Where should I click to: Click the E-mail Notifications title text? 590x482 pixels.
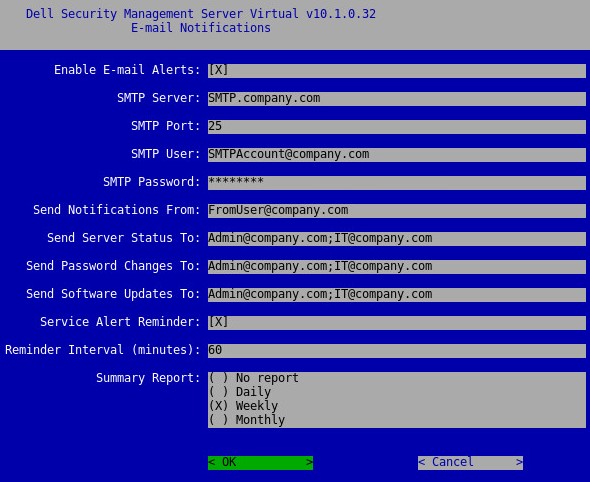pyautogui.click(x=201, y=28)
